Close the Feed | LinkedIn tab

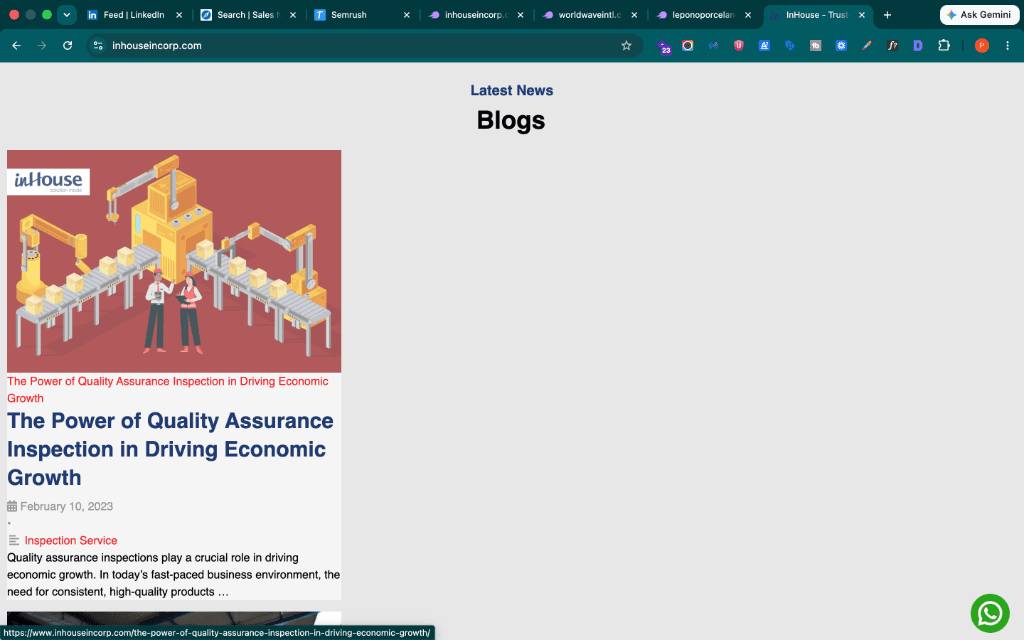179,15
